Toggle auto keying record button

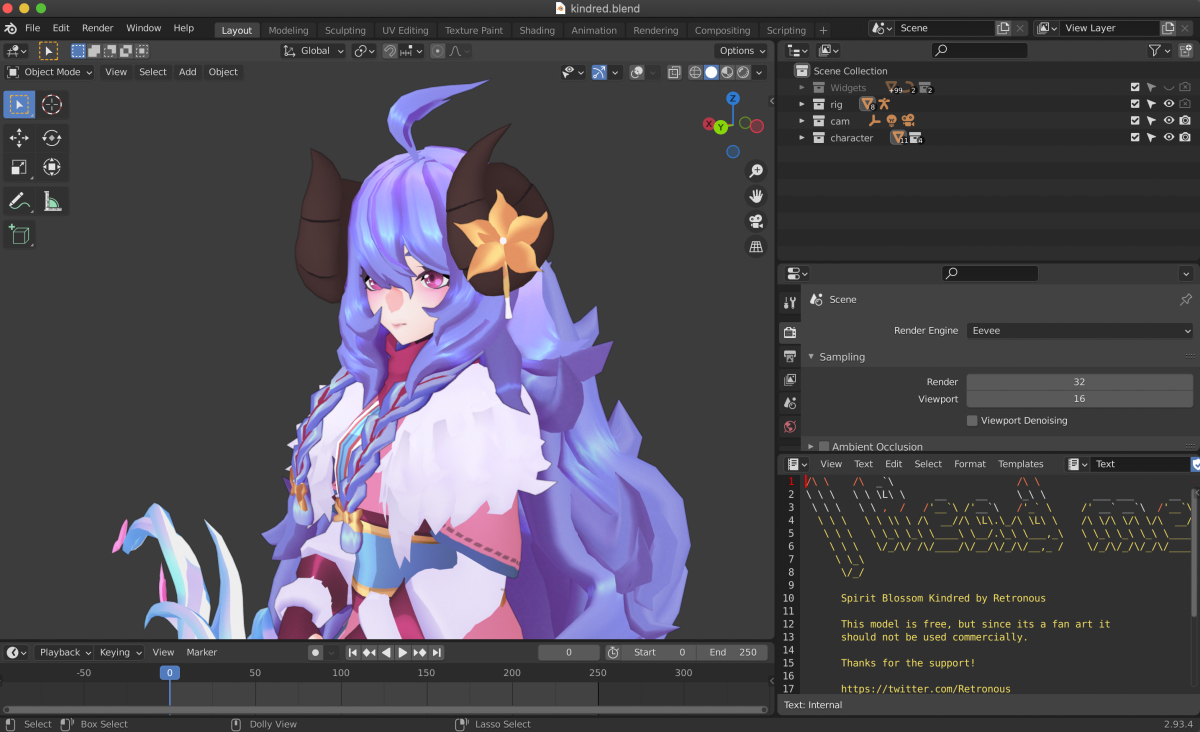[315, 652]
